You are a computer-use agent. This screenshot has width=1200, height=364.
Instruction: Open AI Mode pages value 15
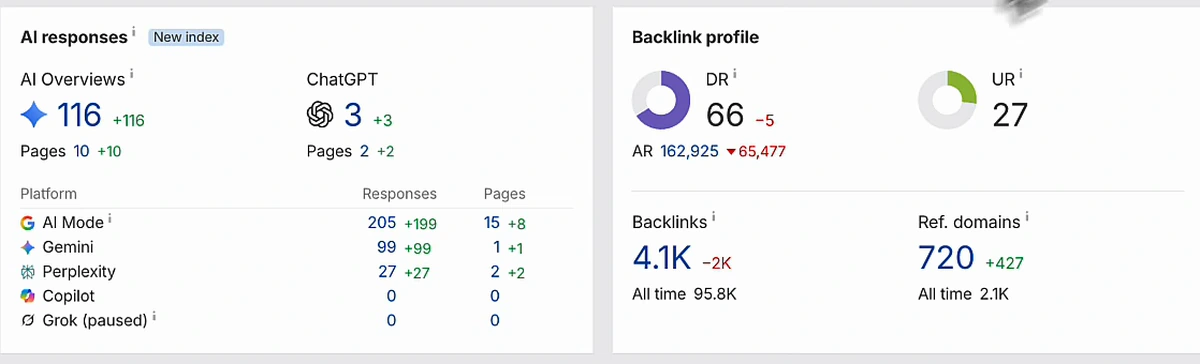[492, 223]
